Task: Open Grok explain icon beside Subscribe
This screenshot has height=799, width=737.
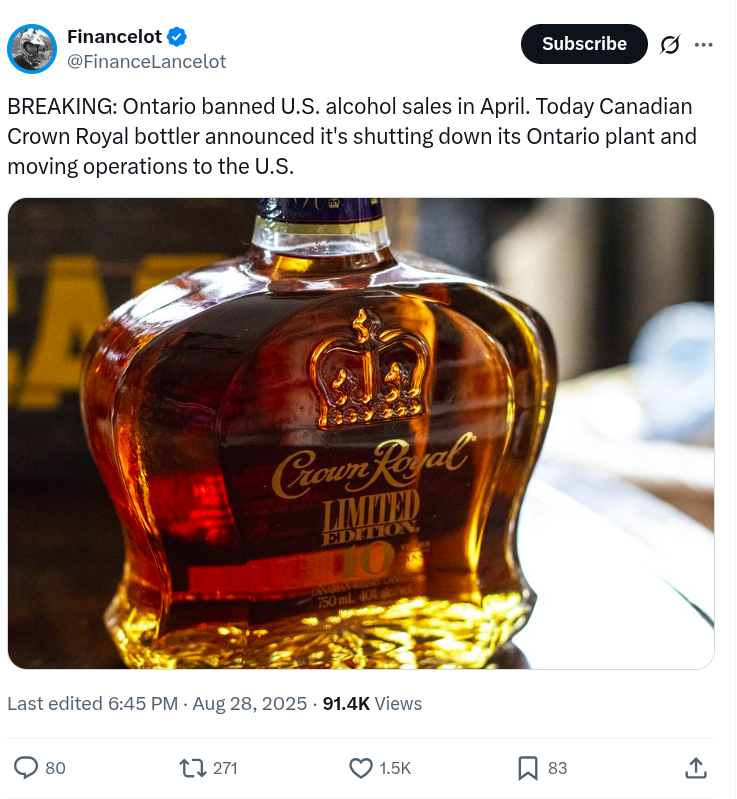Action: (x=670, y=45)
